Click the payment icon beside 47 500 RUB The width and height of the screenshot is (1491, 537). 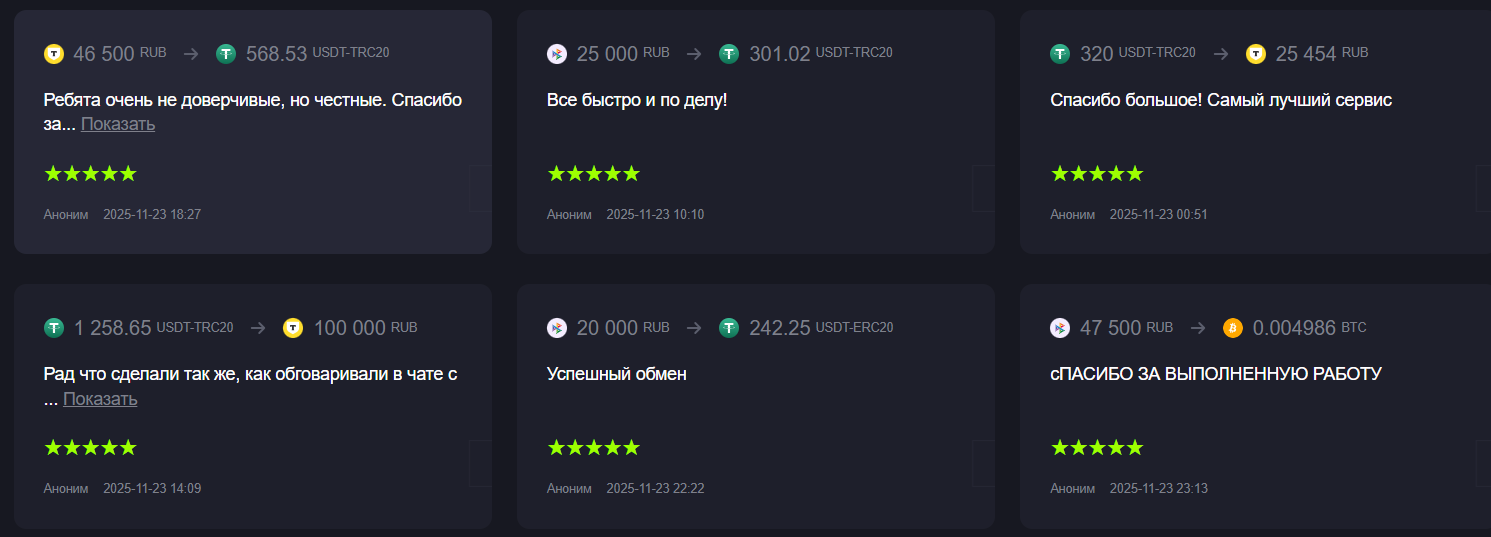point(1060,328)
